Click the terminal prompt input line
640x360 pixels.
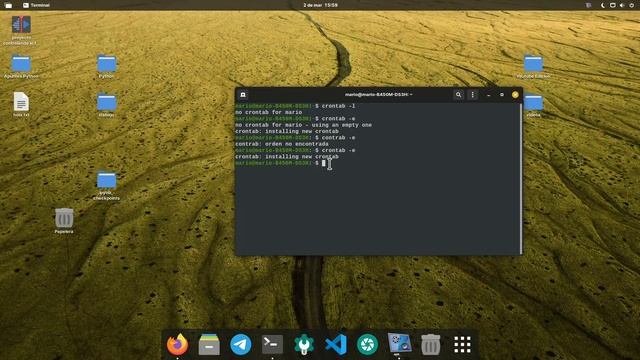pyautogui.click(x=378, y=163)
